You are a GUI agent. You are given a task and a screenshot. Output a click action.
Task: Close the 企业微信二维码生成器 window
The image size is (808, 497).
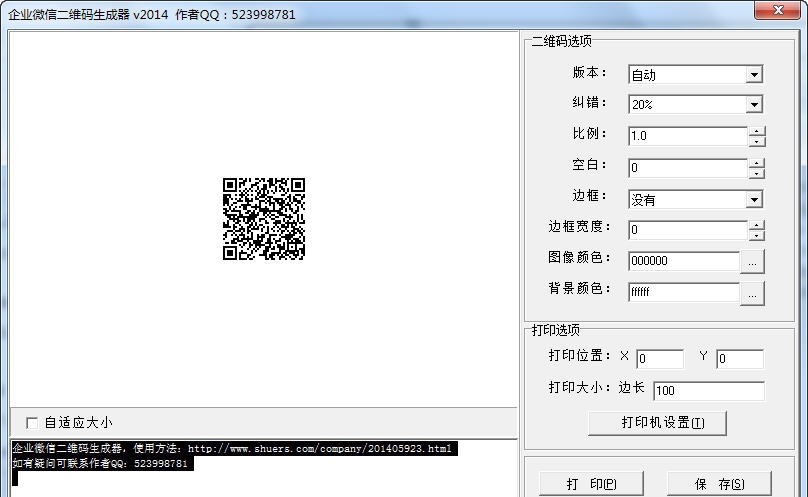pos(778,10)
